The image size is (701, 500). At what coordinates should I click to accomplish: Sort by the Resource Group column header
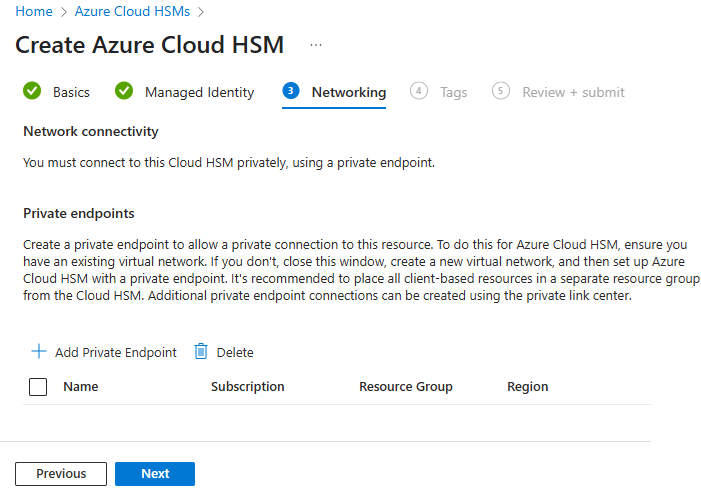coord(406,387)
